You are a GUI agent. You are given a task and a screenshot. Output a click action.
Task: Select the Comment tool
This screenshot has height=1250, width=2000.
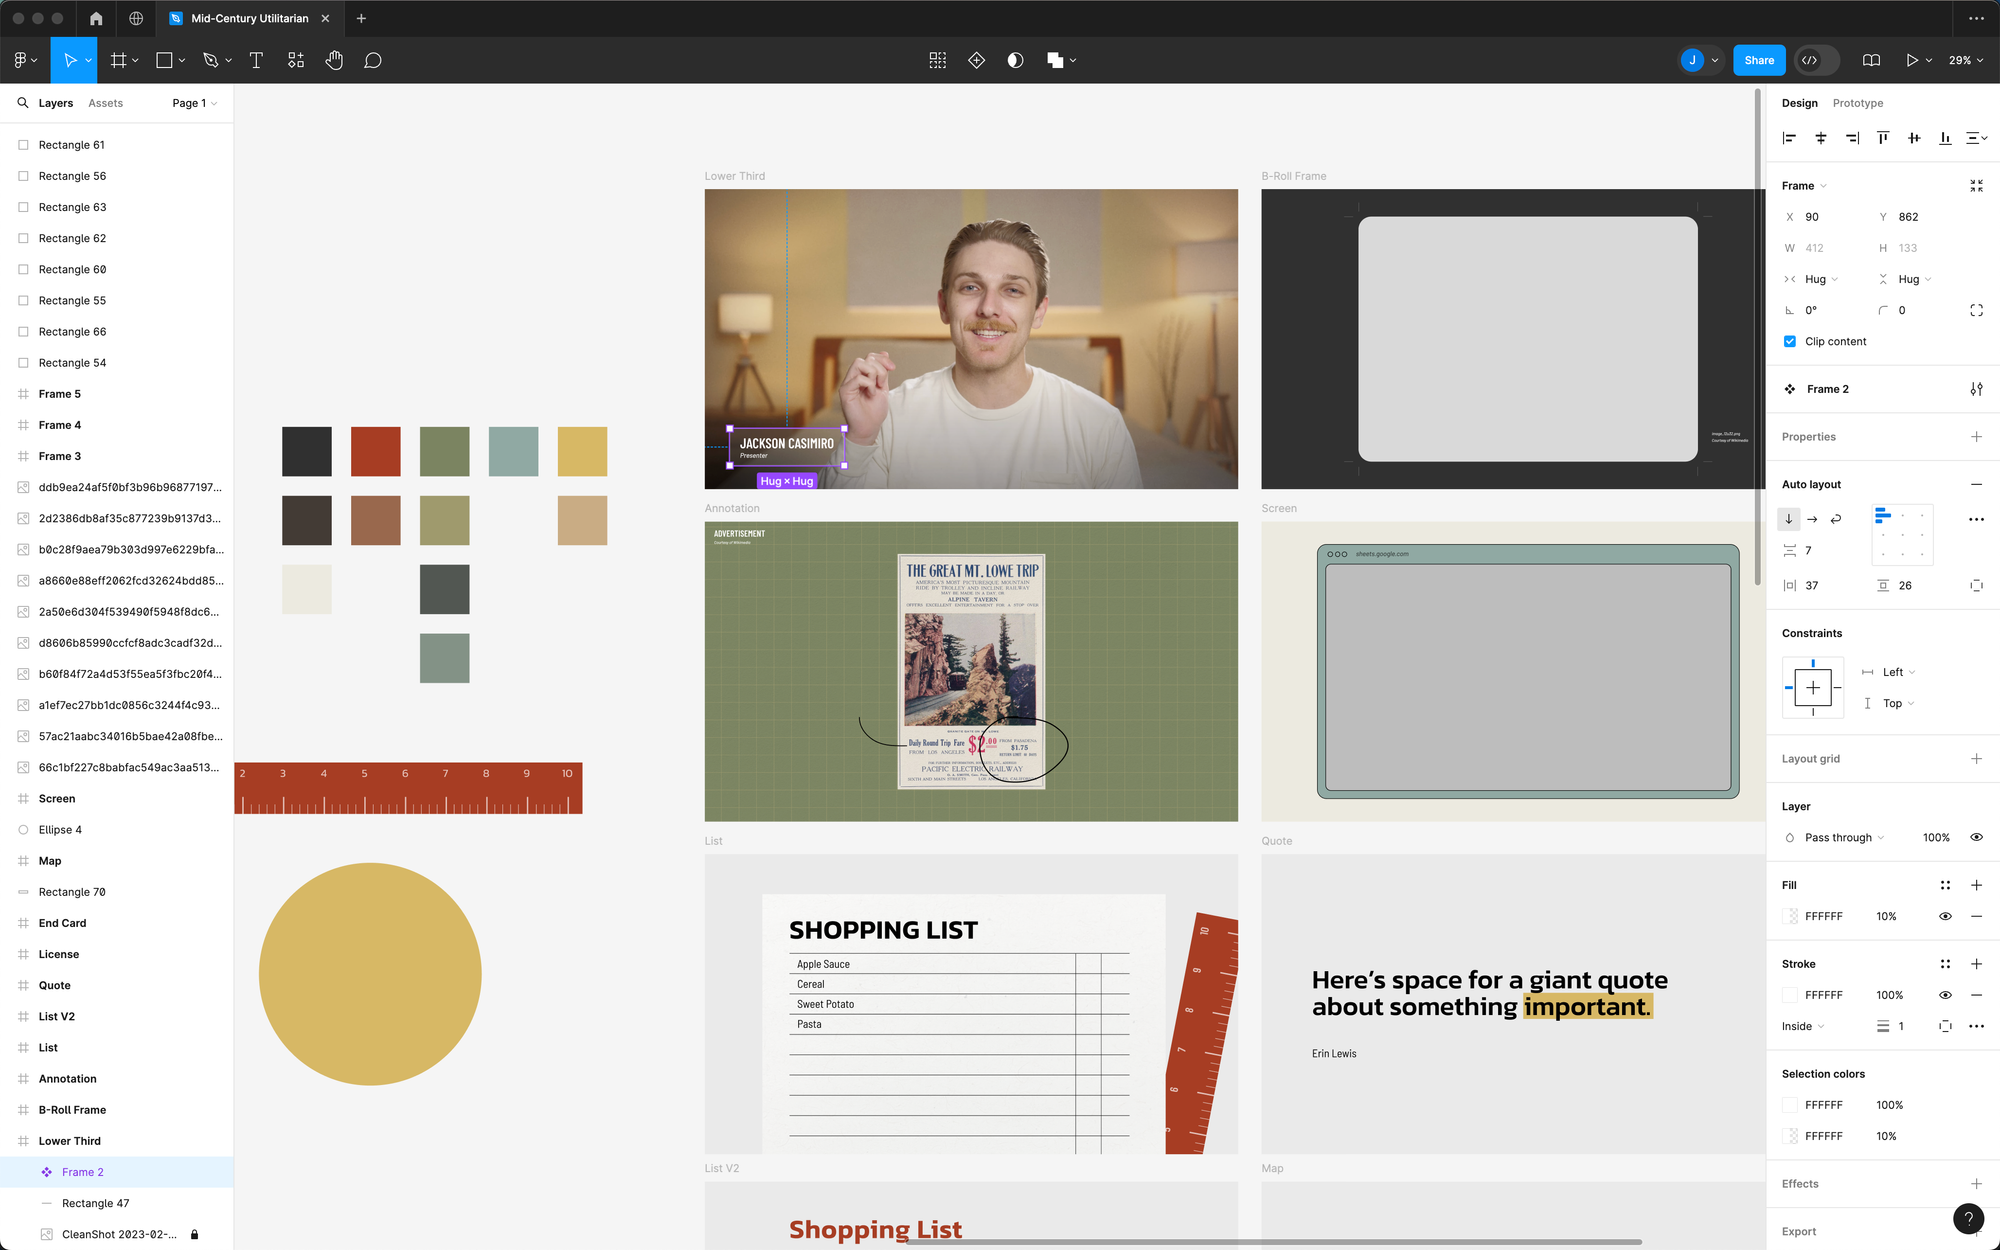(373, 60)
